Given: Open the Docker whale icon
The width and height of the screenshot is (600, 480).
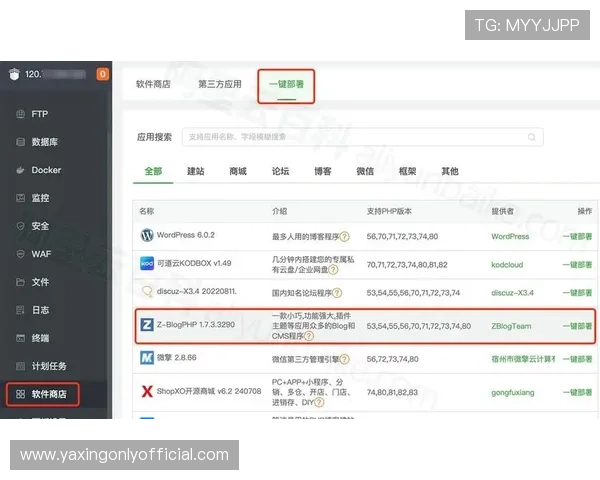Looking at the screenshot, I should (x=21, y=170).
